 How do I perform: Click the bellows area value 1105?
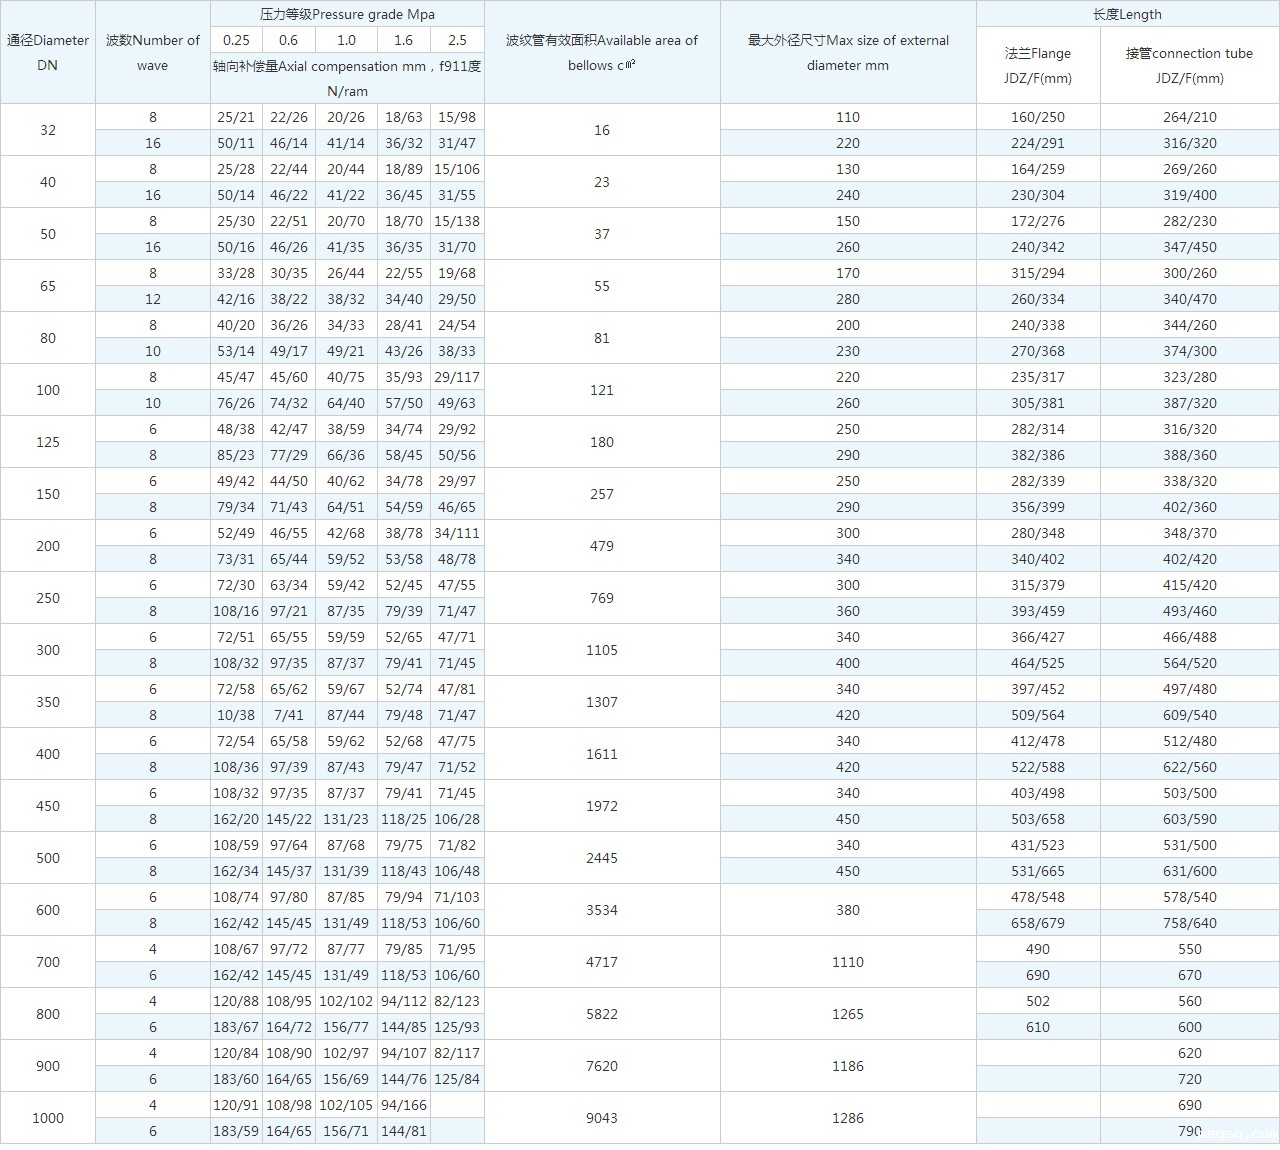(x=602, y=650)
